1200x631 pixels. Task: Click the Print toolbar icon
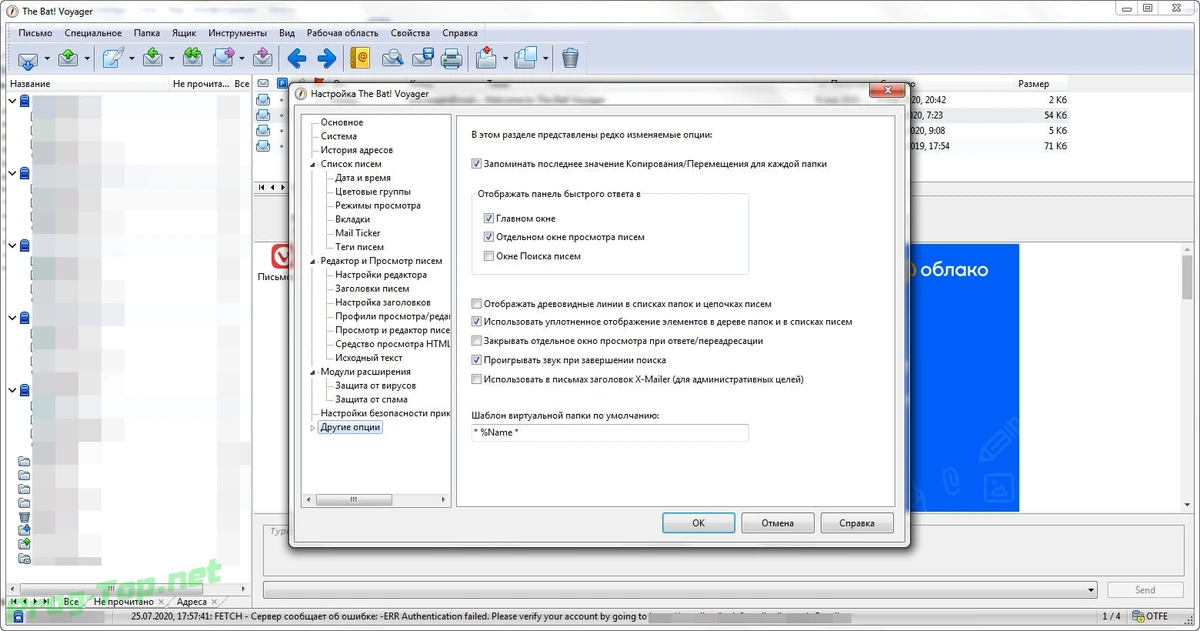tap(452, 58)
